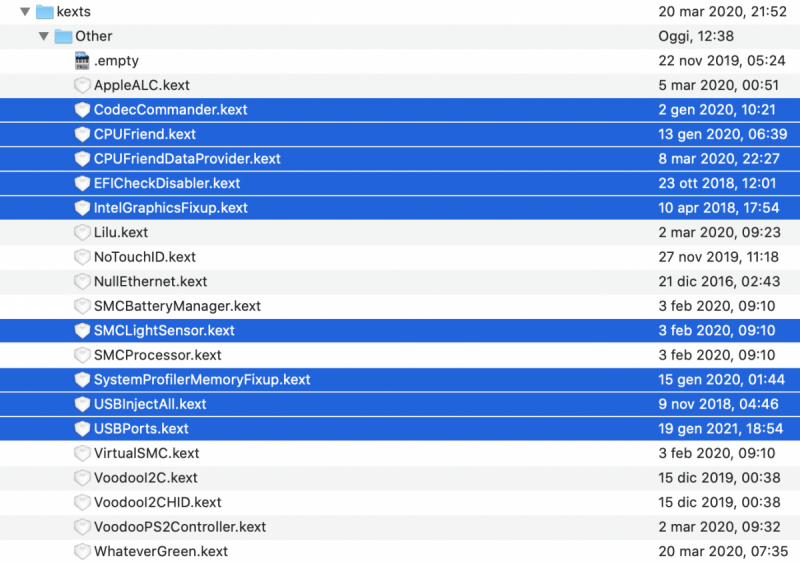The width and height of the screenshot is (800, 562).
Task: Click the USBInjectAll.kext shield icon
Action: [x=82, y=403]
